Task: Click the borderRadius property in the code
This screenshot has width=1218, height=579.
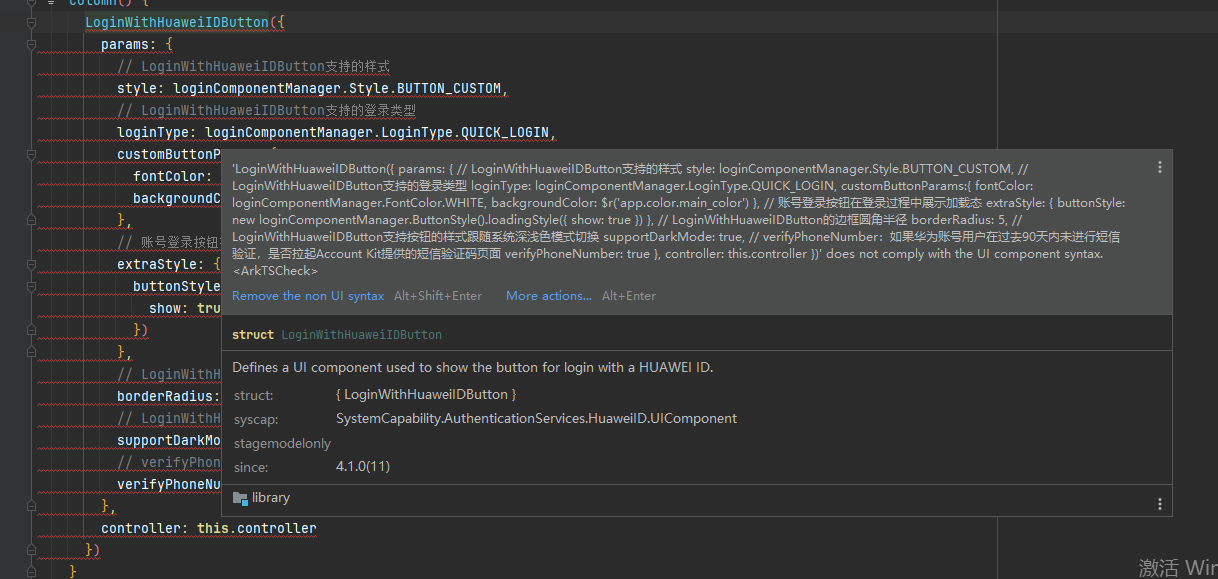Action: click(164, 396)
